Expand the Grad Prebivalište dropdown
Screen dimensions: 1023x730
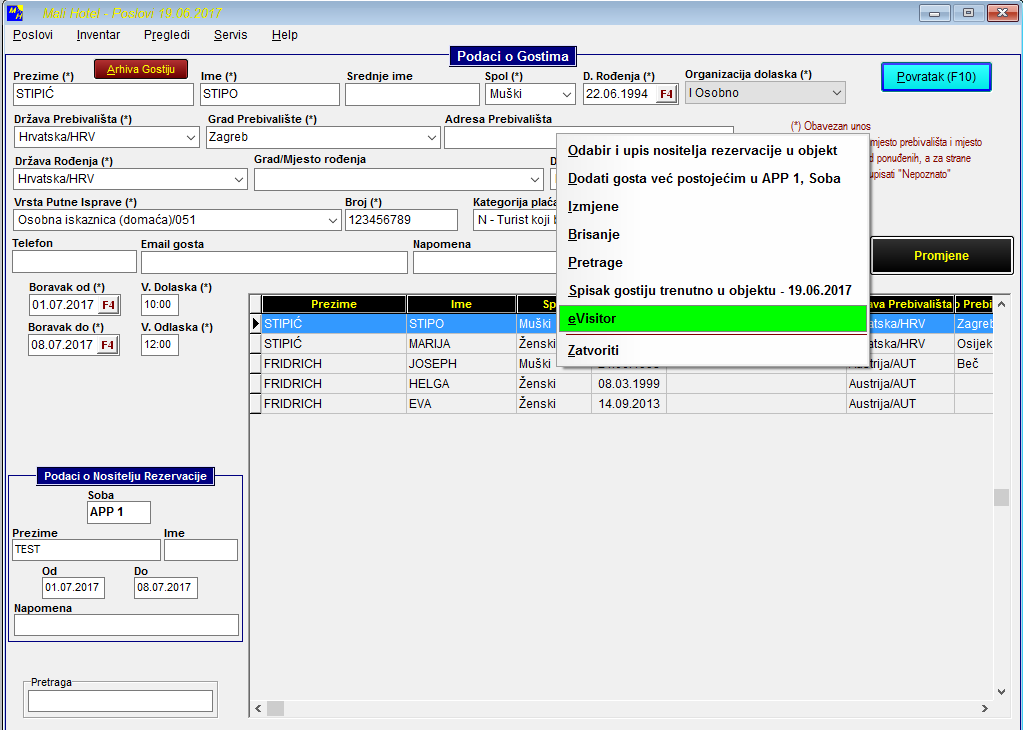[x=431, y=138]
